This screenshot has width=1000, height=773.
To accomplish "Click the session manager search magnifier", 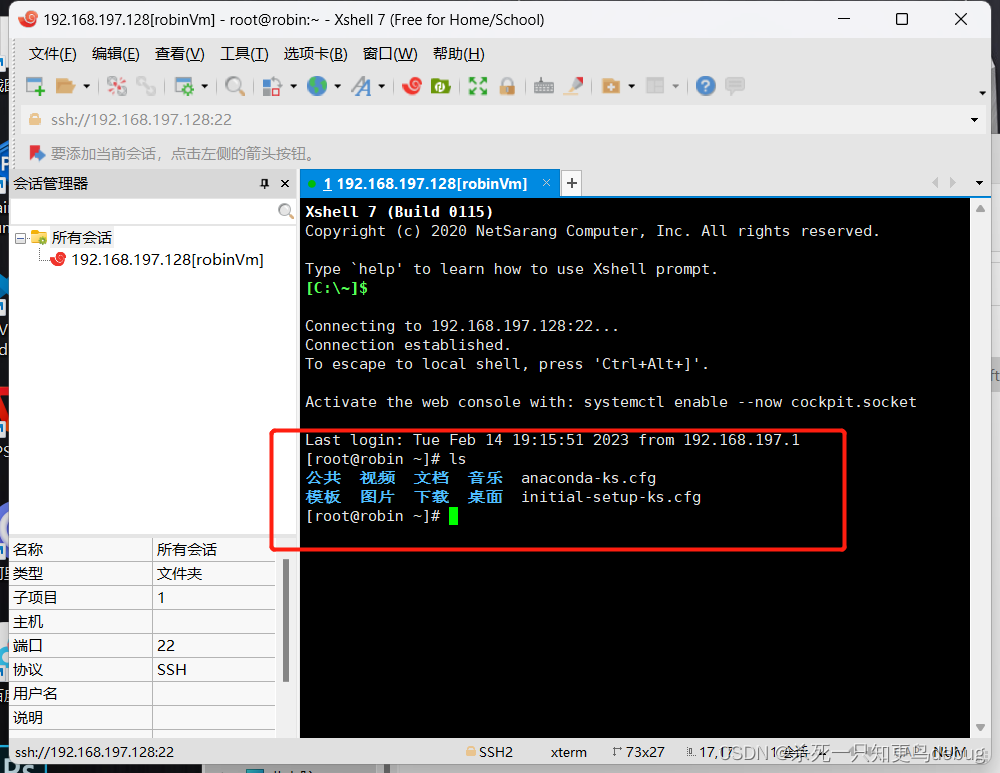I will click(286, 211).
